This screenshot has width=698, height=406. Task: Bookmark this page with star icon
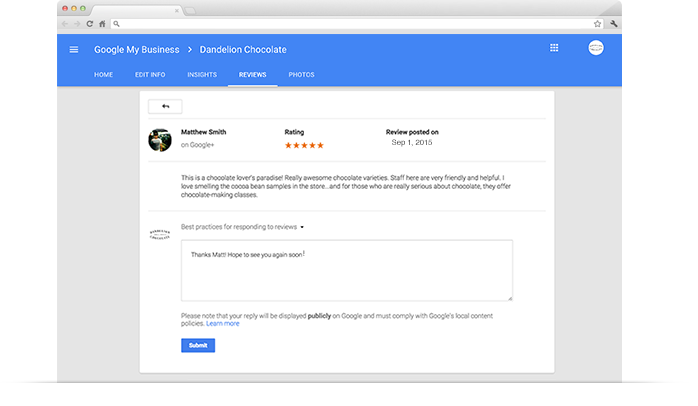(597, 23)
